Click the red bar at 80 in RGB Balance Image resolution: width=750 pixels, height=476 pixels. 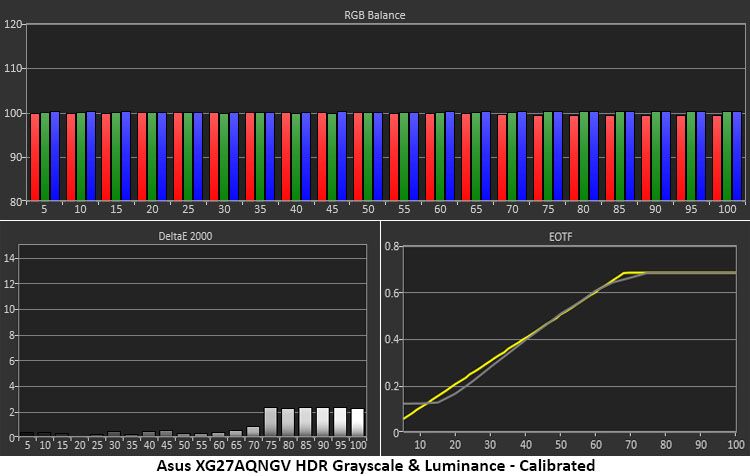tap(574, 158)
